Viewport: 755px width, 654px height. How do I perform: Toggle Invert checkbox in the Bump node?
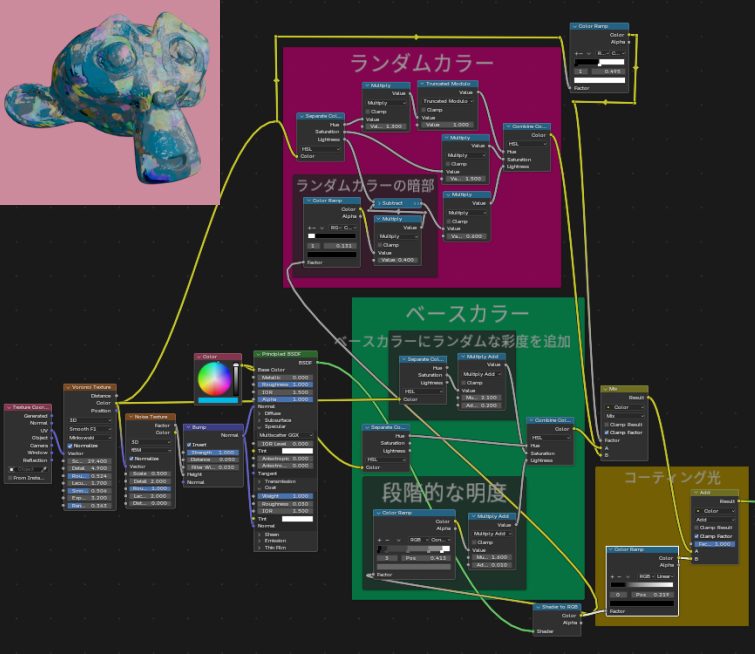click(190, 445)
